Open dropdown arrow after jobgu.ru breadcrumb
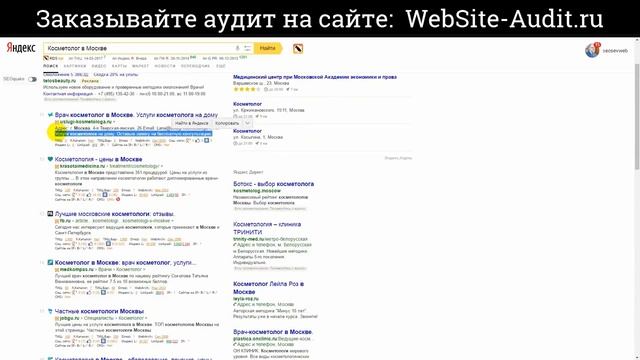The width and height of the screenshot is (640, 360). pos(146,318)
